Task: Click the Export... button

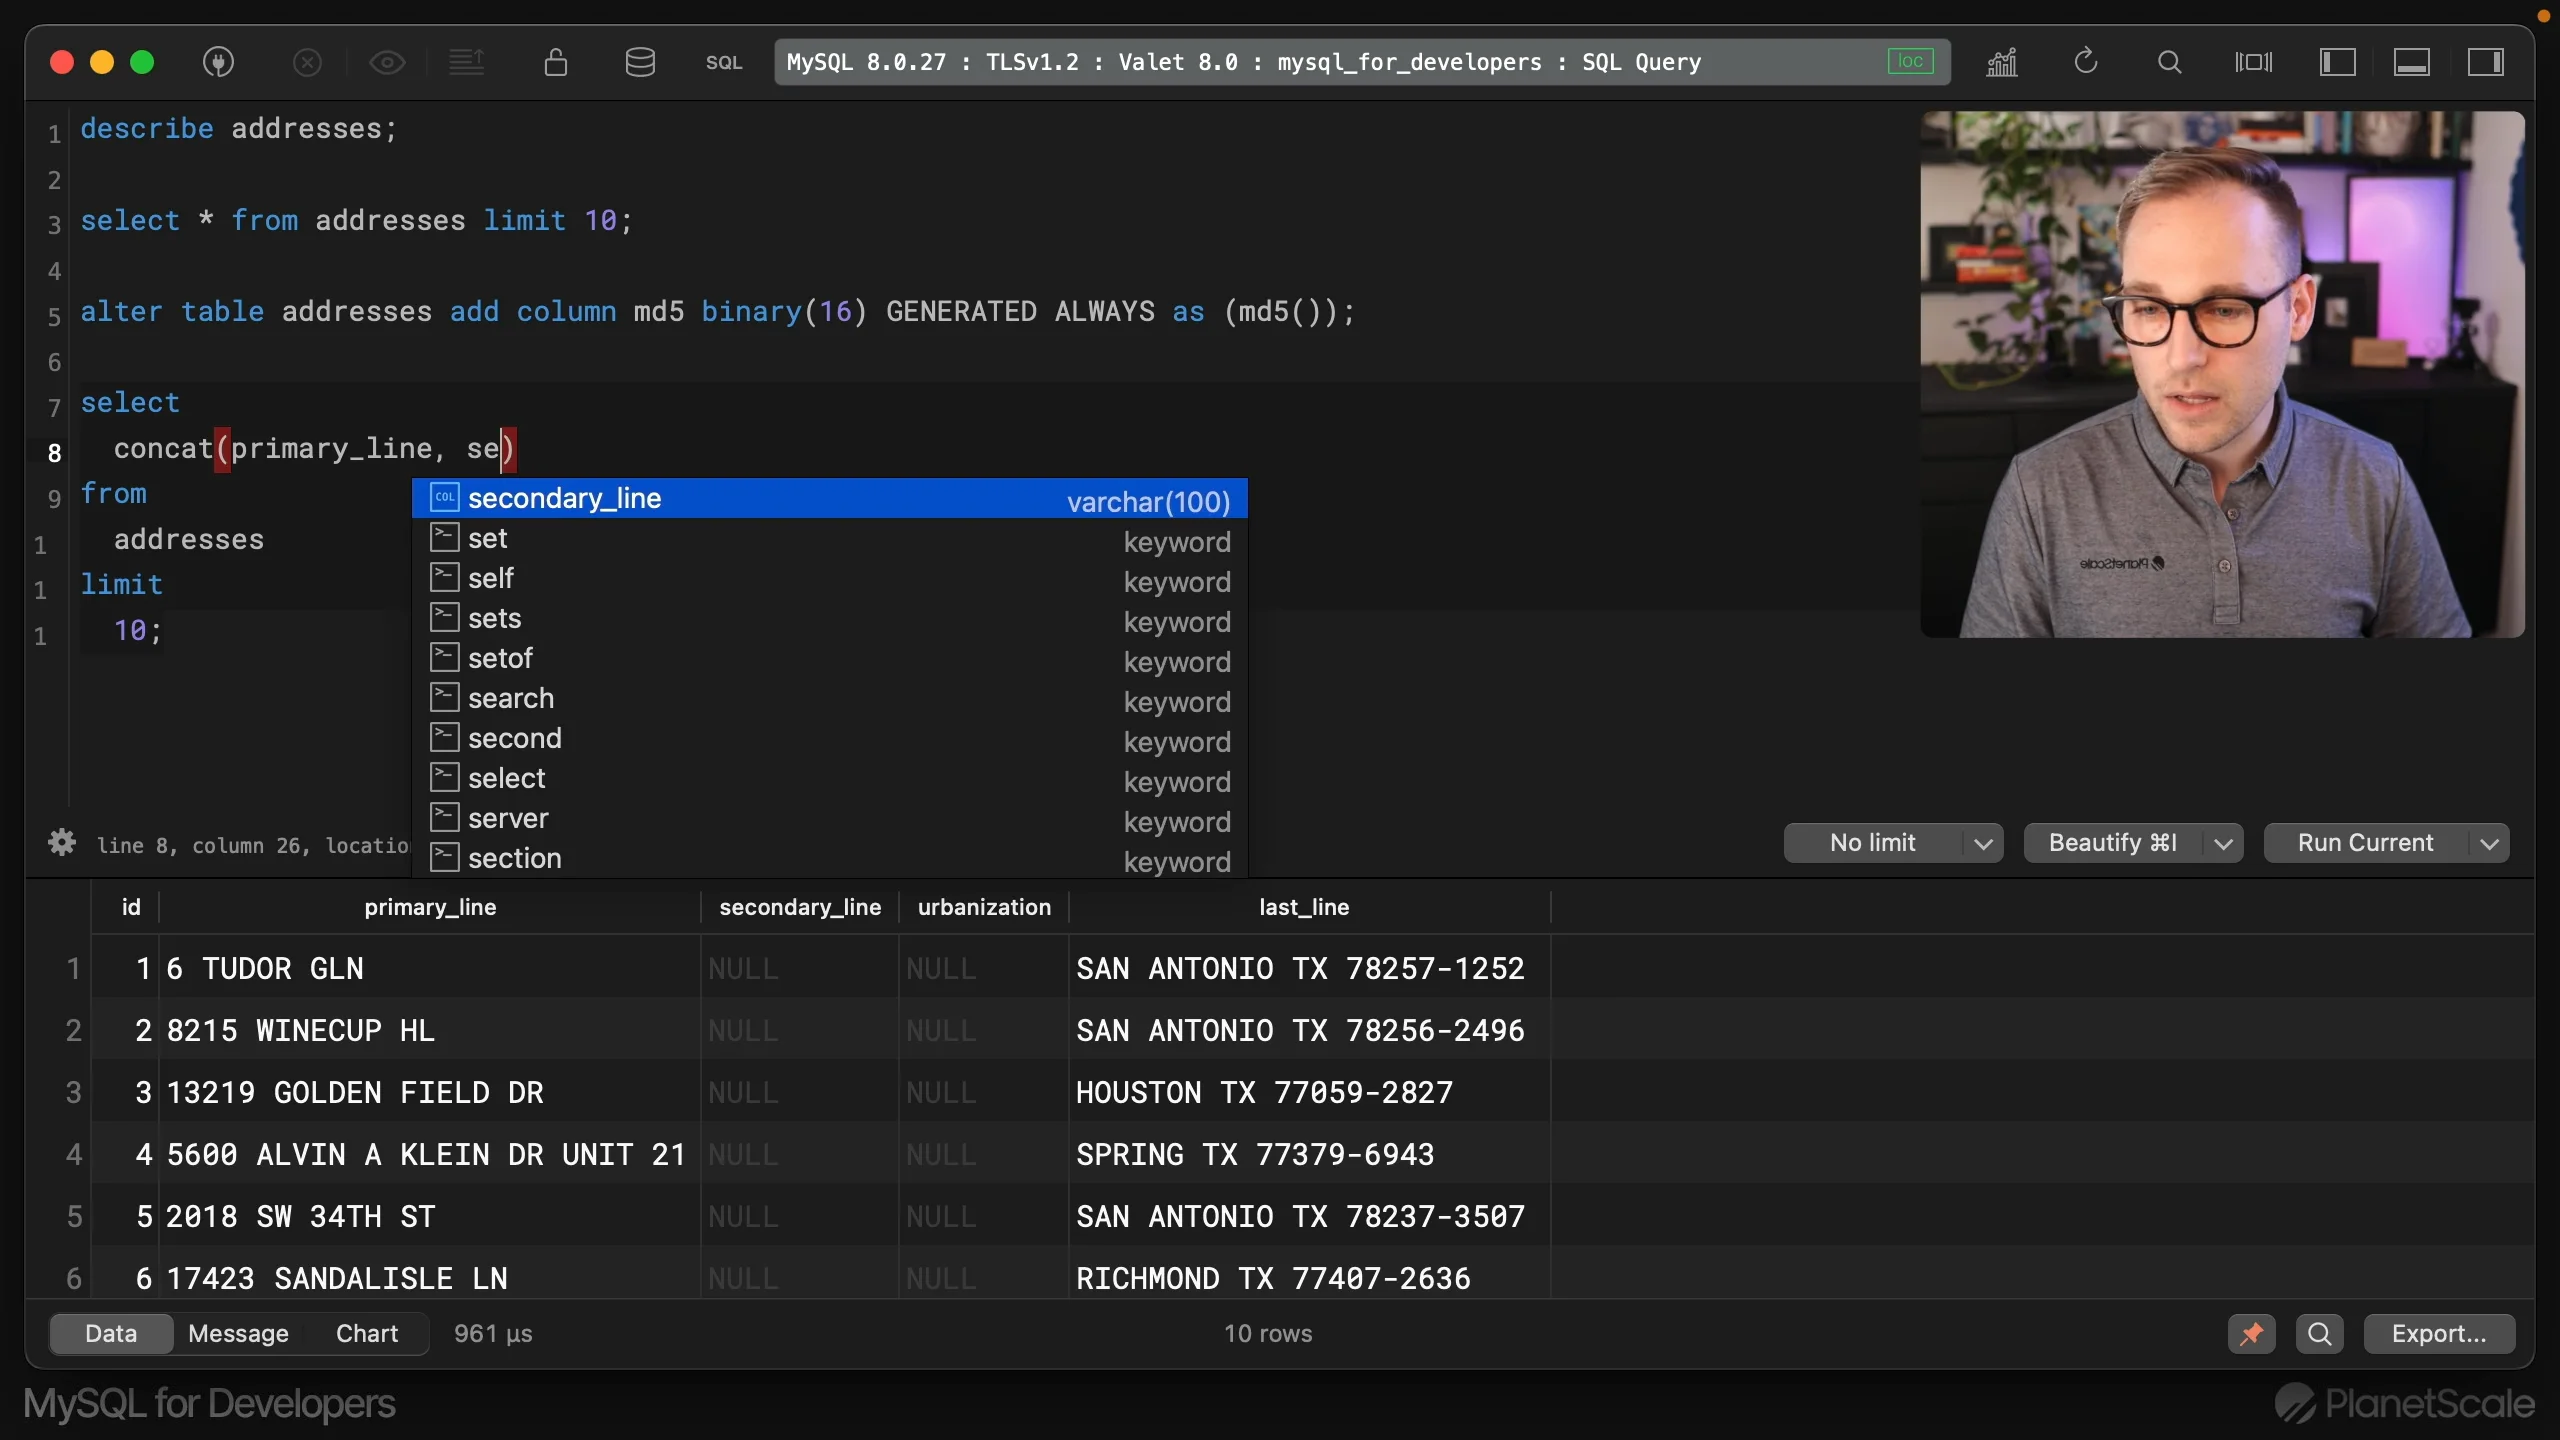Action: [x=2438, y=1334]
